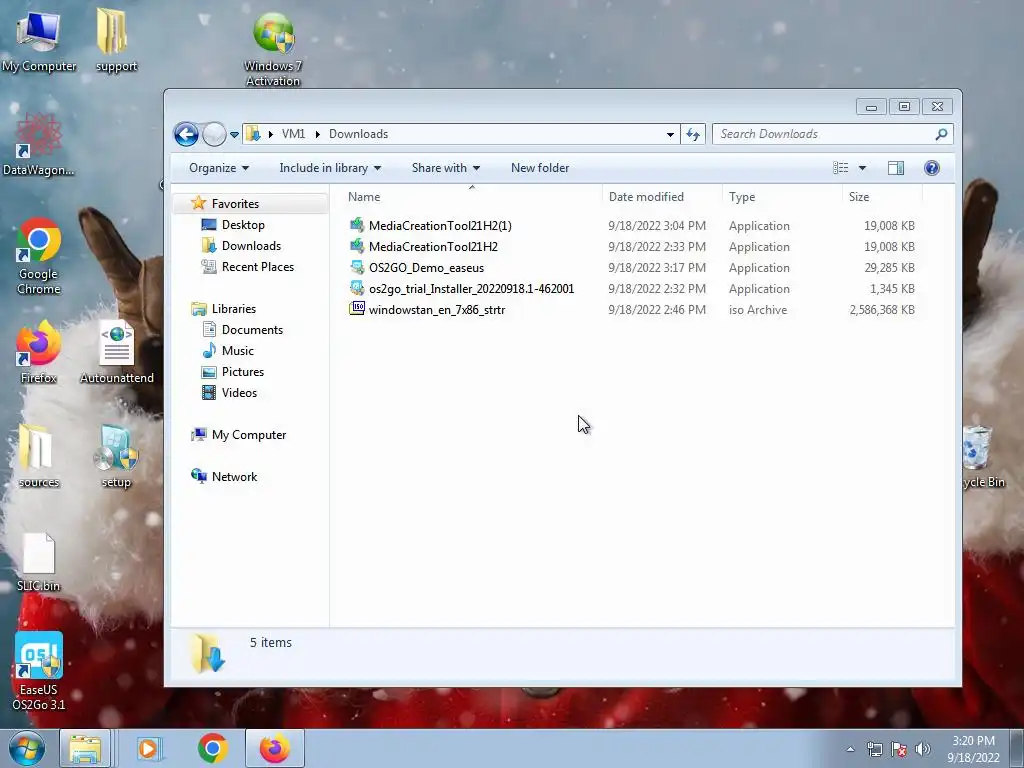The width and height of the screenshot is (1024, 768).
Task: Click the Downloads breadcrumb in address bar
Action: pyautogui.click(x=359, y=134)
